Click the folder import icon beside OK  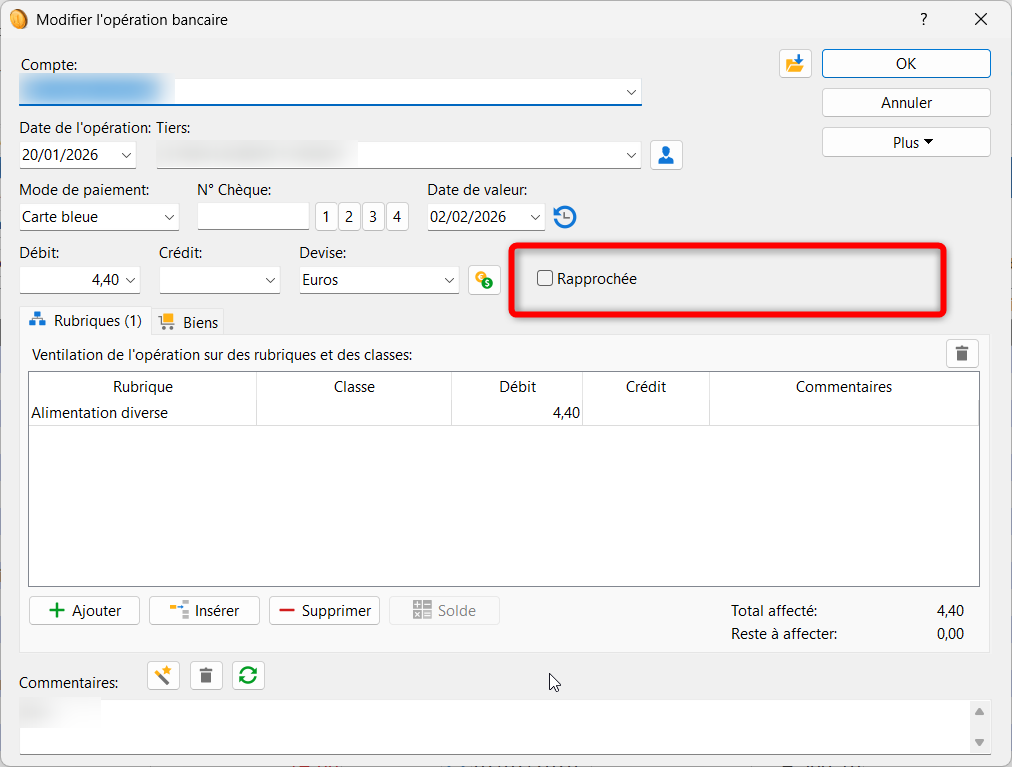[x=795, y=64]
